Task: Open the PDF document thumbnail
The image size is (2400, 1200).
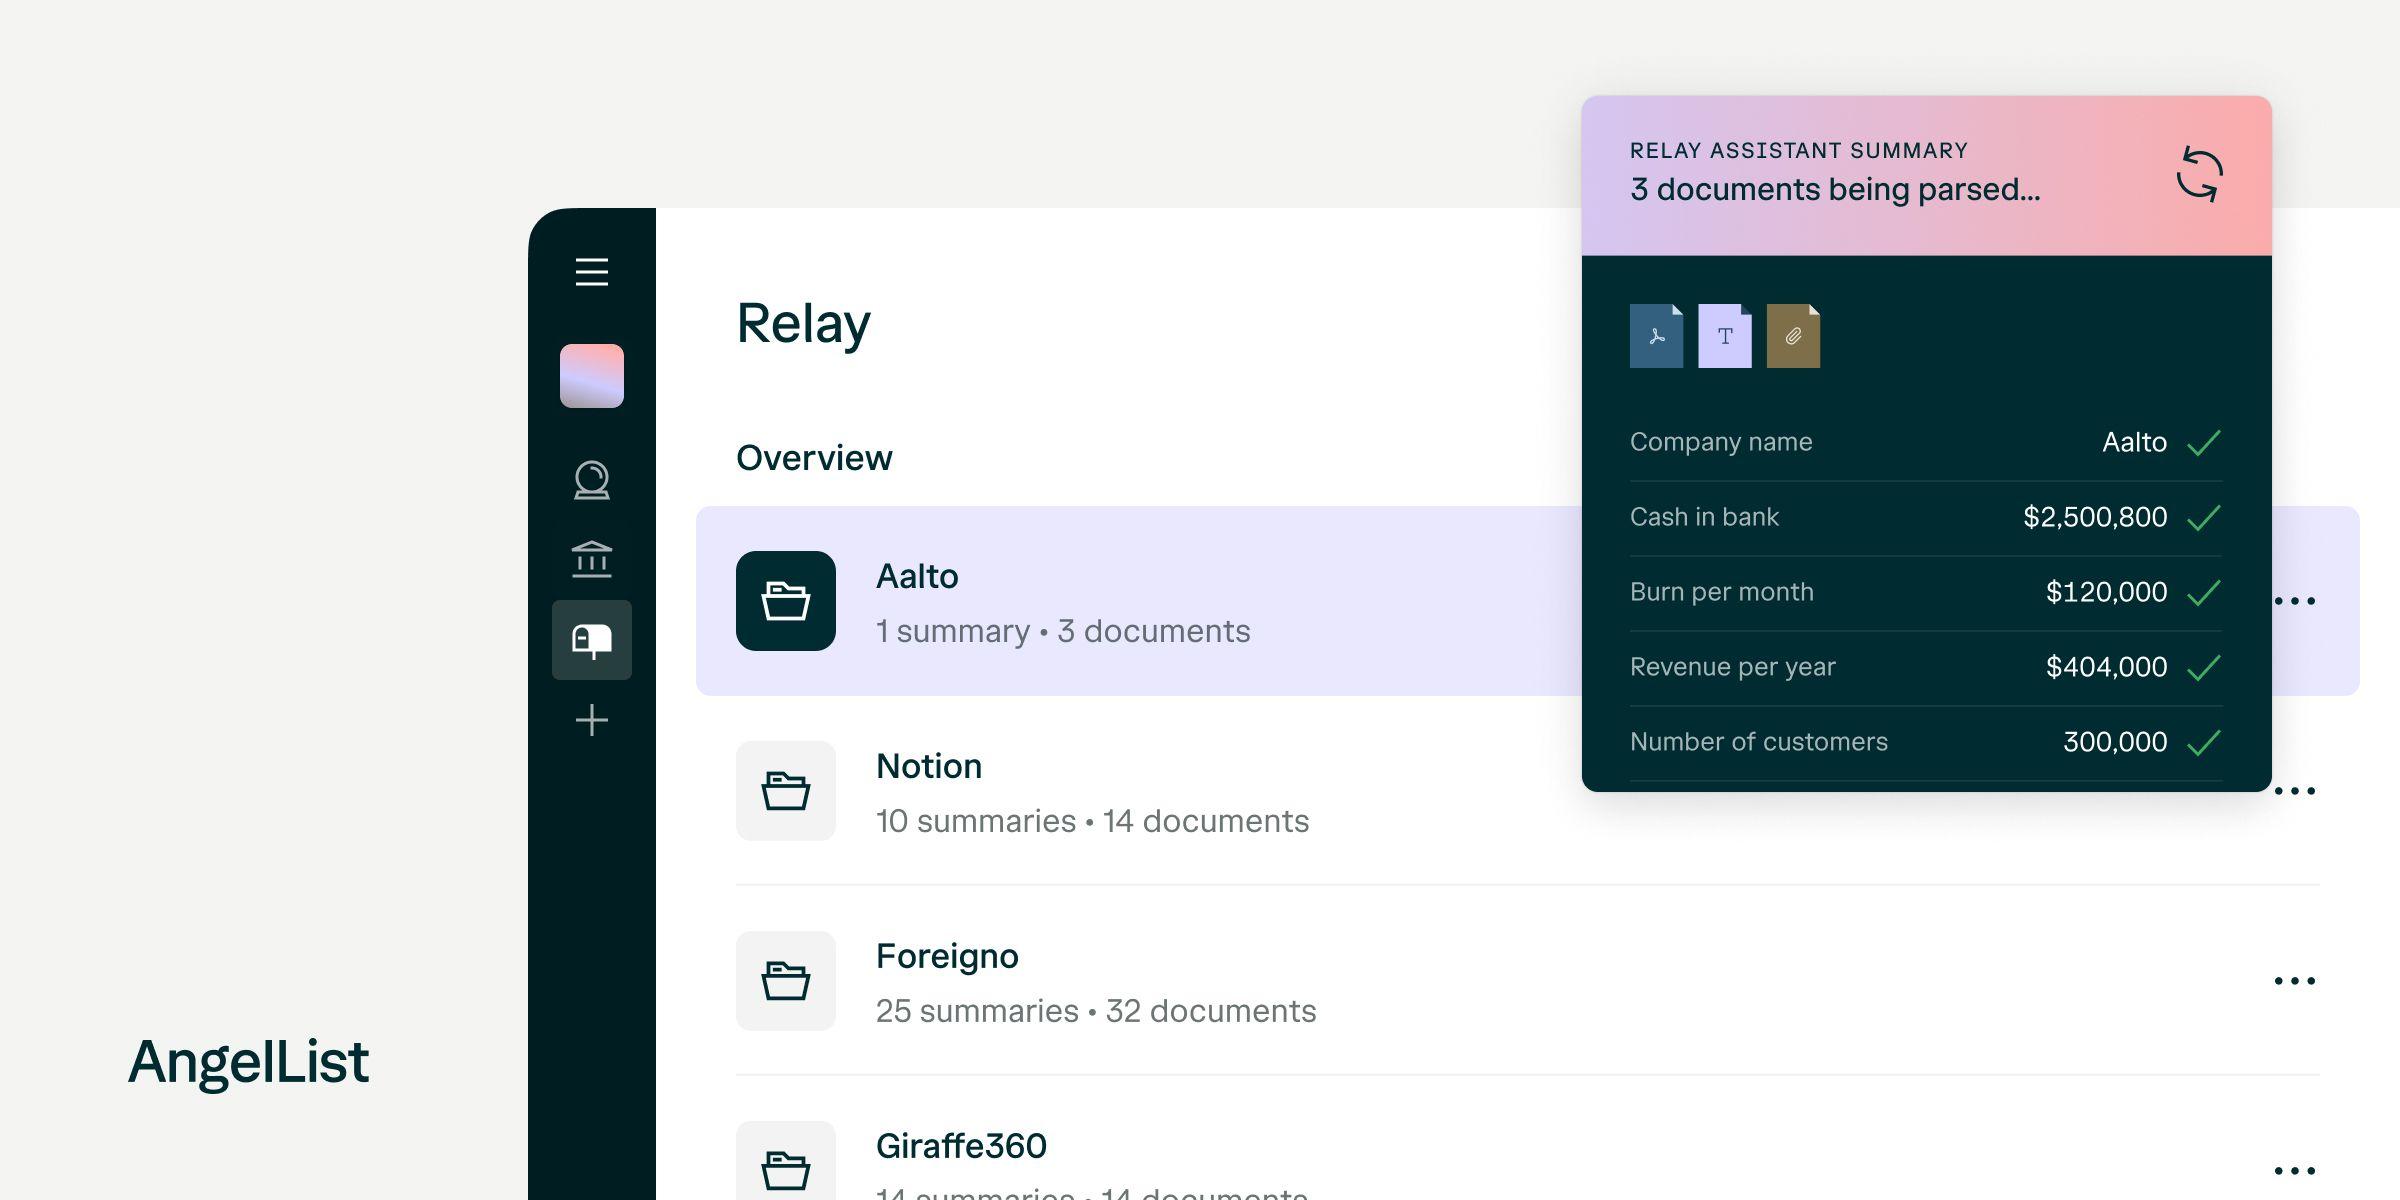Action: click(x=1656, y=336)
